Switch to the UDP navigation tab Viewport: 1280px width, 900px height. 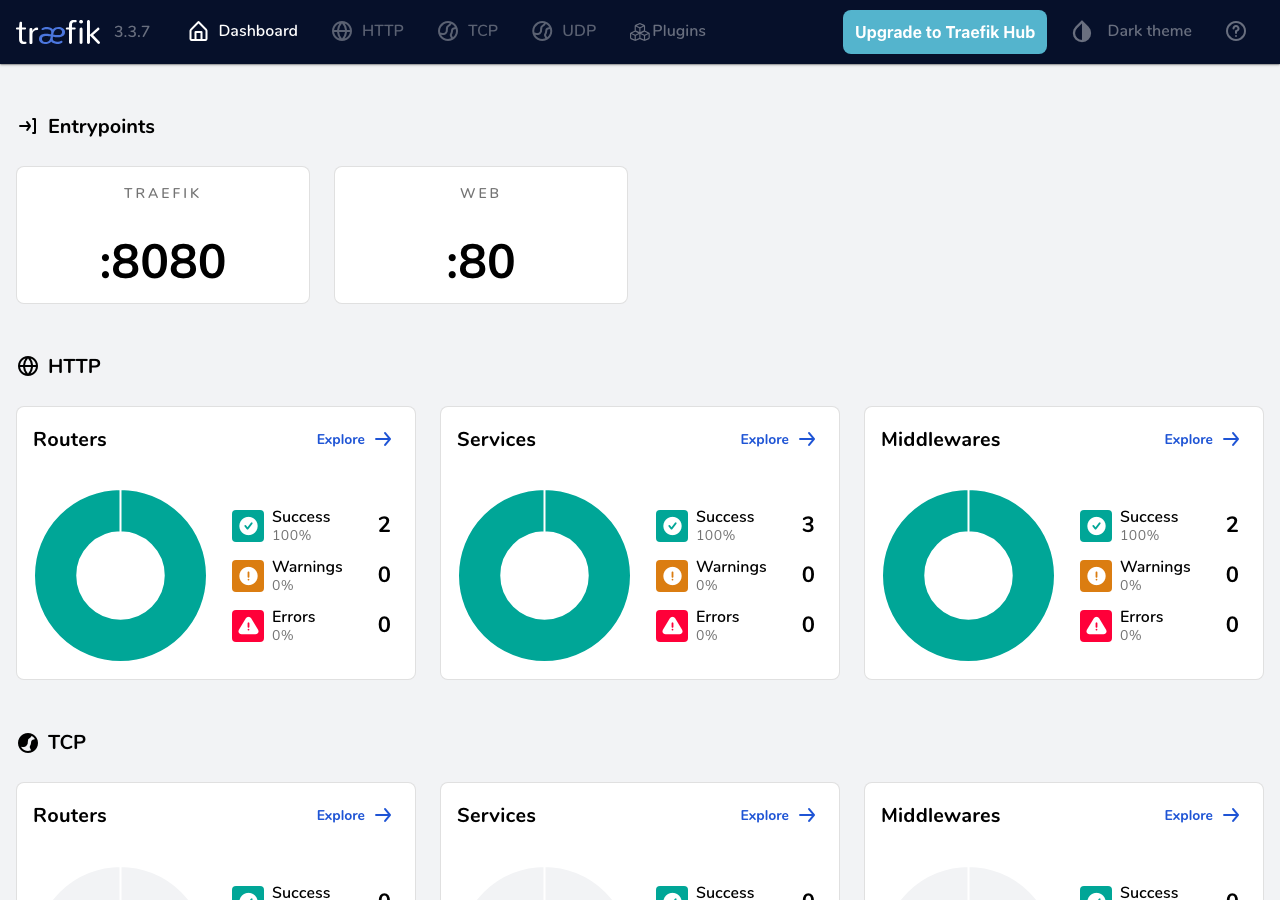pyautogui.click(x=564, y=31)
